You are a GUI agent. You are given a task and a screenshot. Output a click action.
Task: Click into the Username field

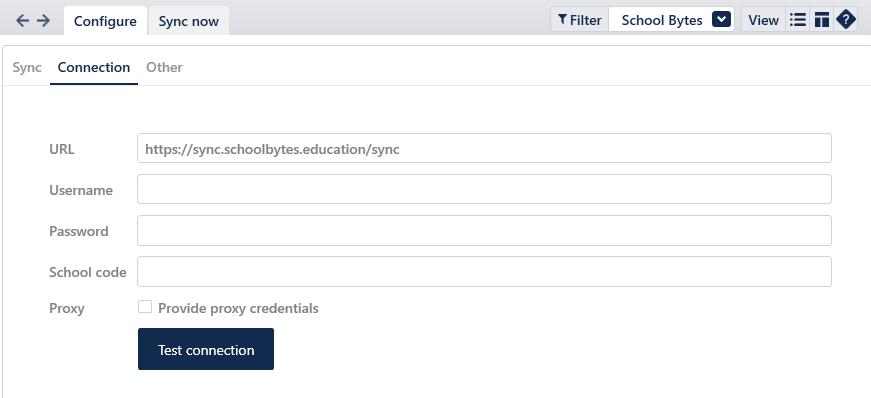click(x=484, y=189)
